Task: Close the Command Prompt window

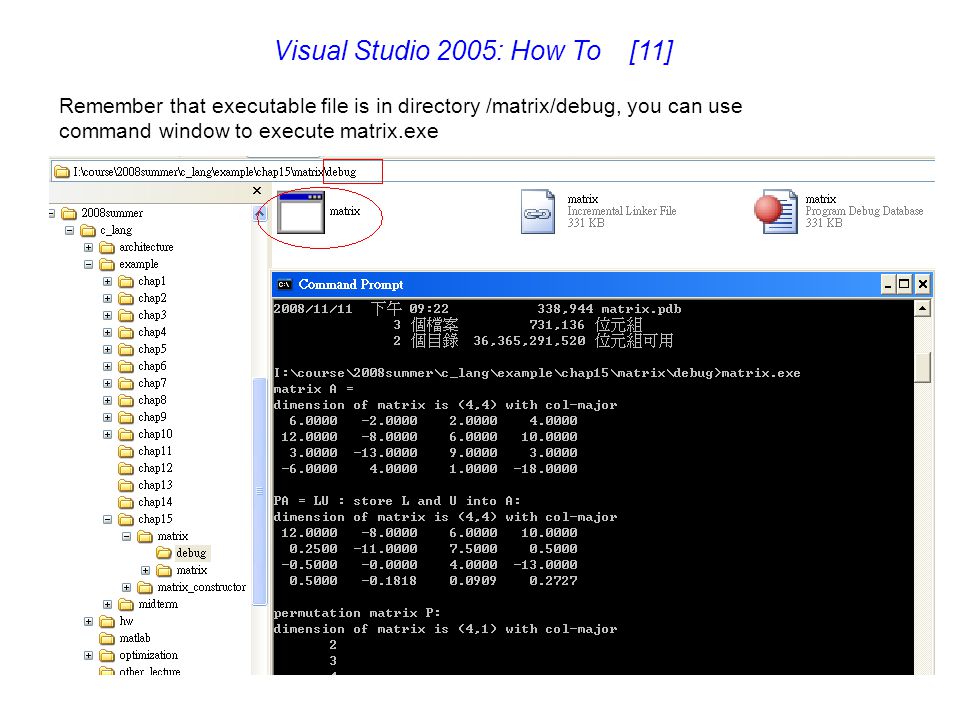Action: point(923,285)
